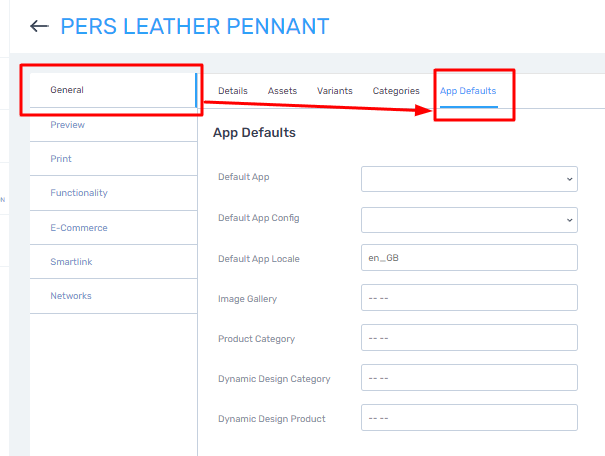Switch to the Details tab

click(x=233, y=91)
